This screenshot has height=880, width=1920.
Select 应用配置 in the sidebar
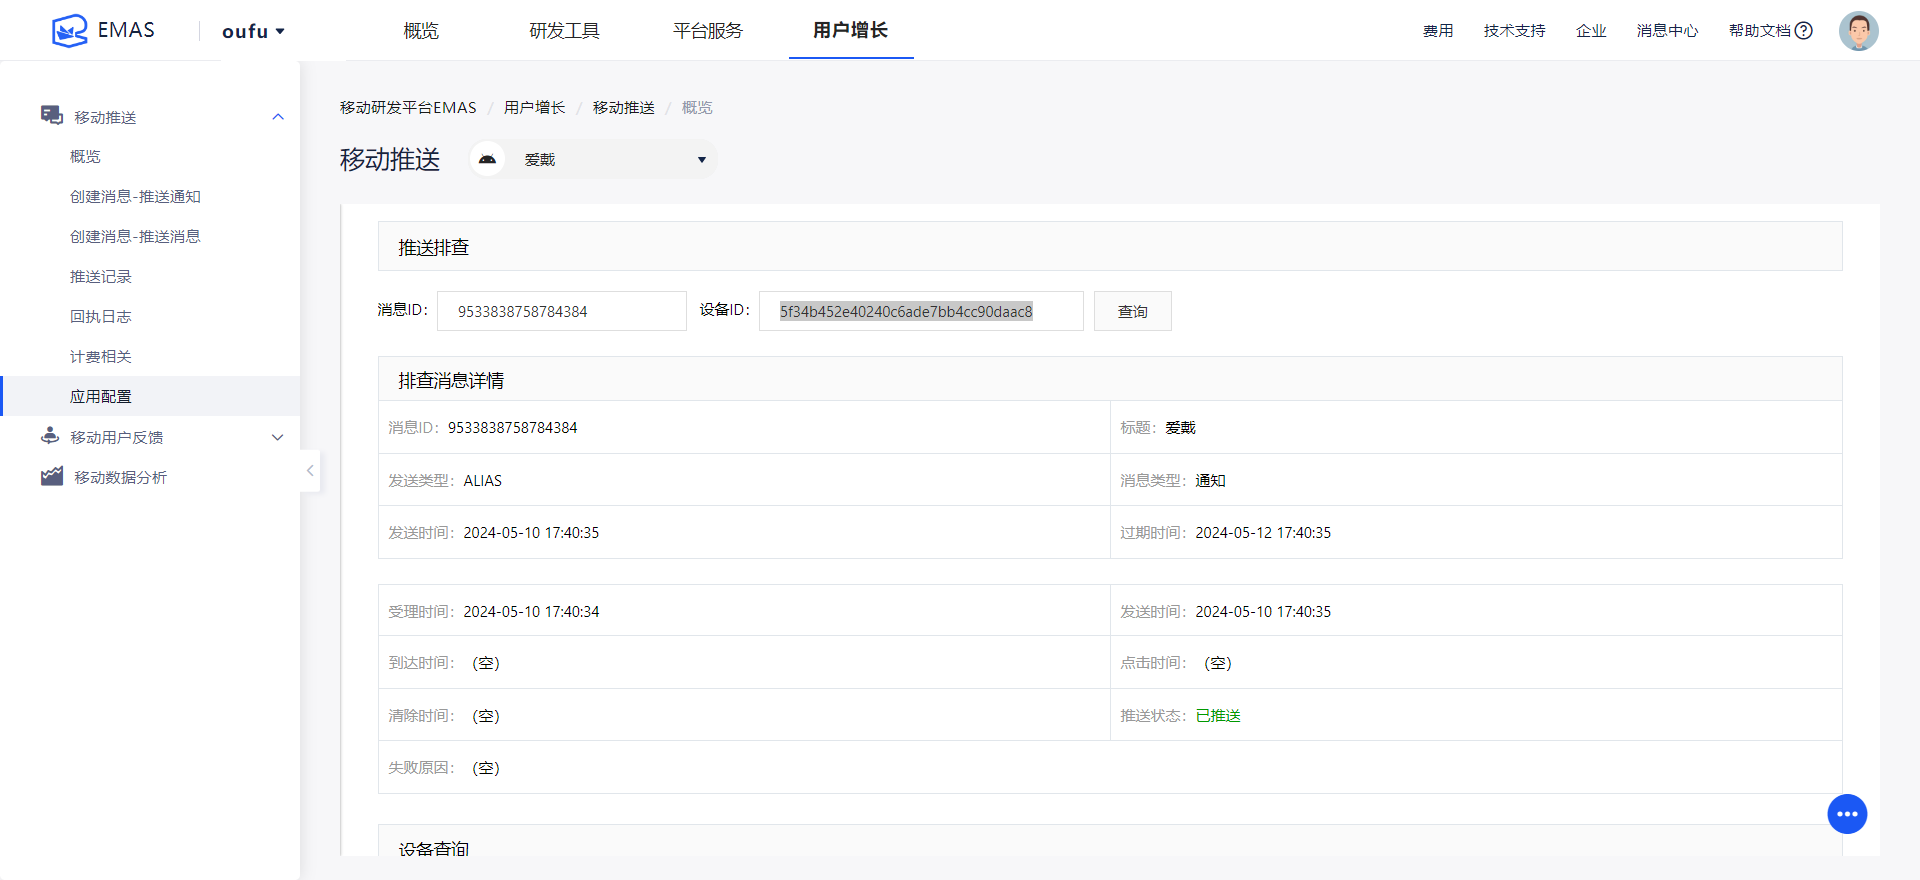(150, 396)
